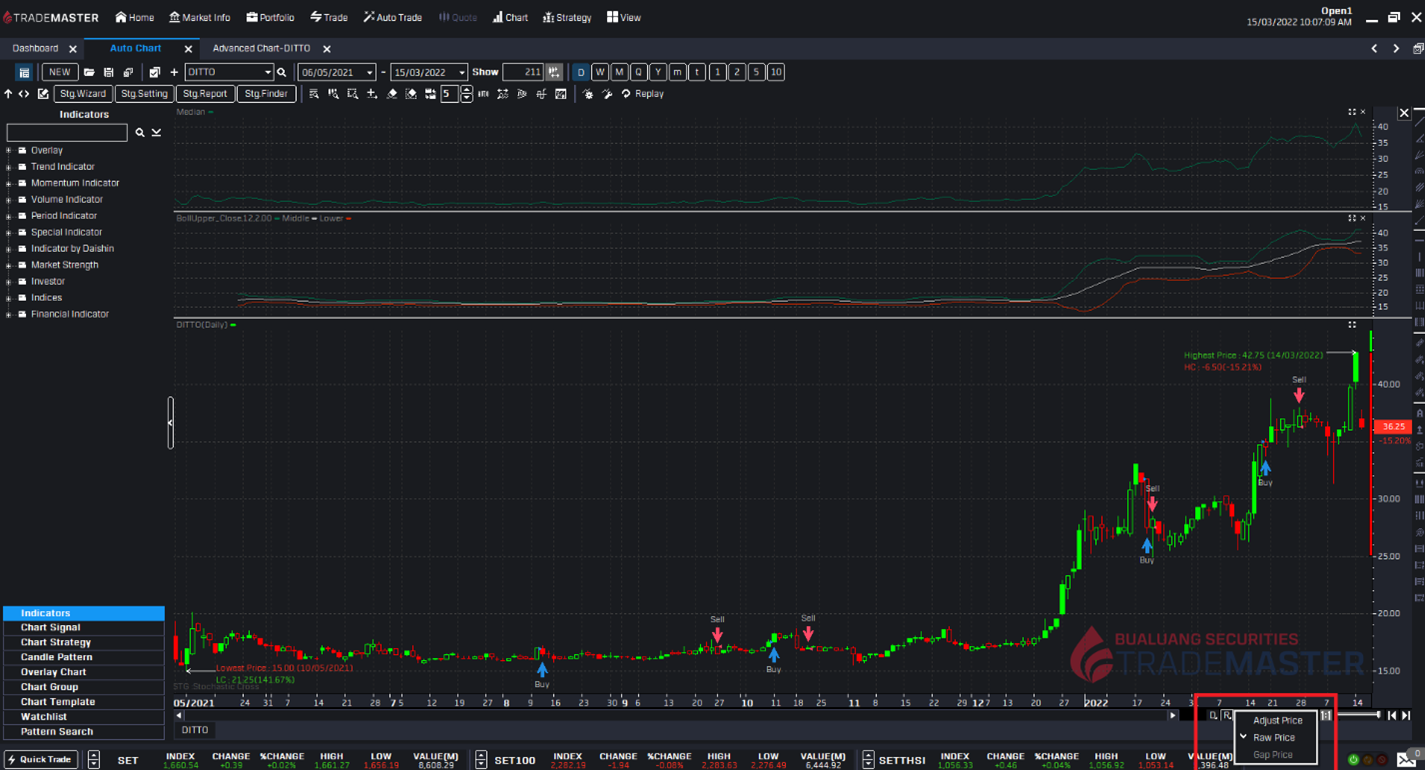Select the 5 interval button
1425x770 pixels.
[x=756, y=72]
